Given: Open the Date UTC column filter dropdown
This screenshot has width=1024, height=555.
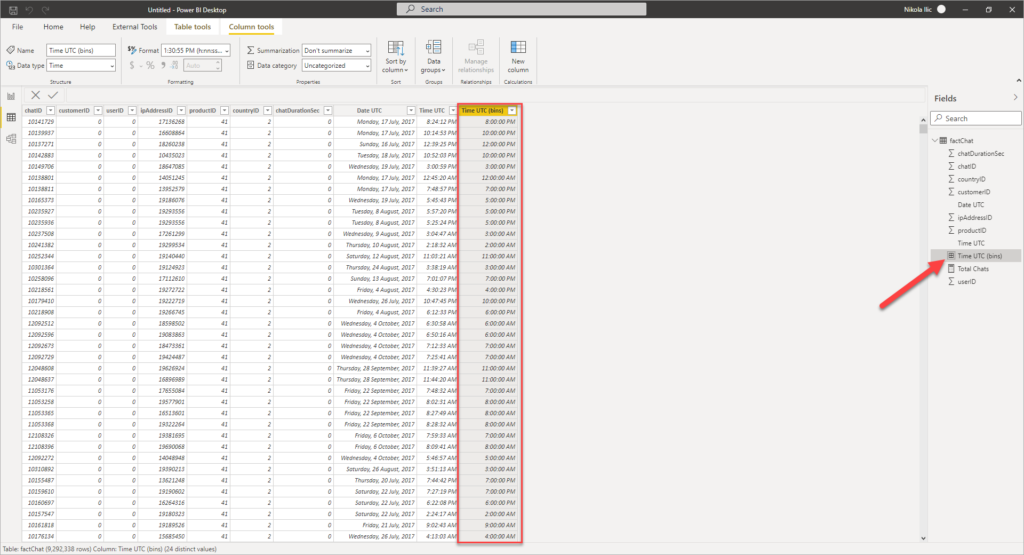Looking at the screenshot, I should [411, 110].
